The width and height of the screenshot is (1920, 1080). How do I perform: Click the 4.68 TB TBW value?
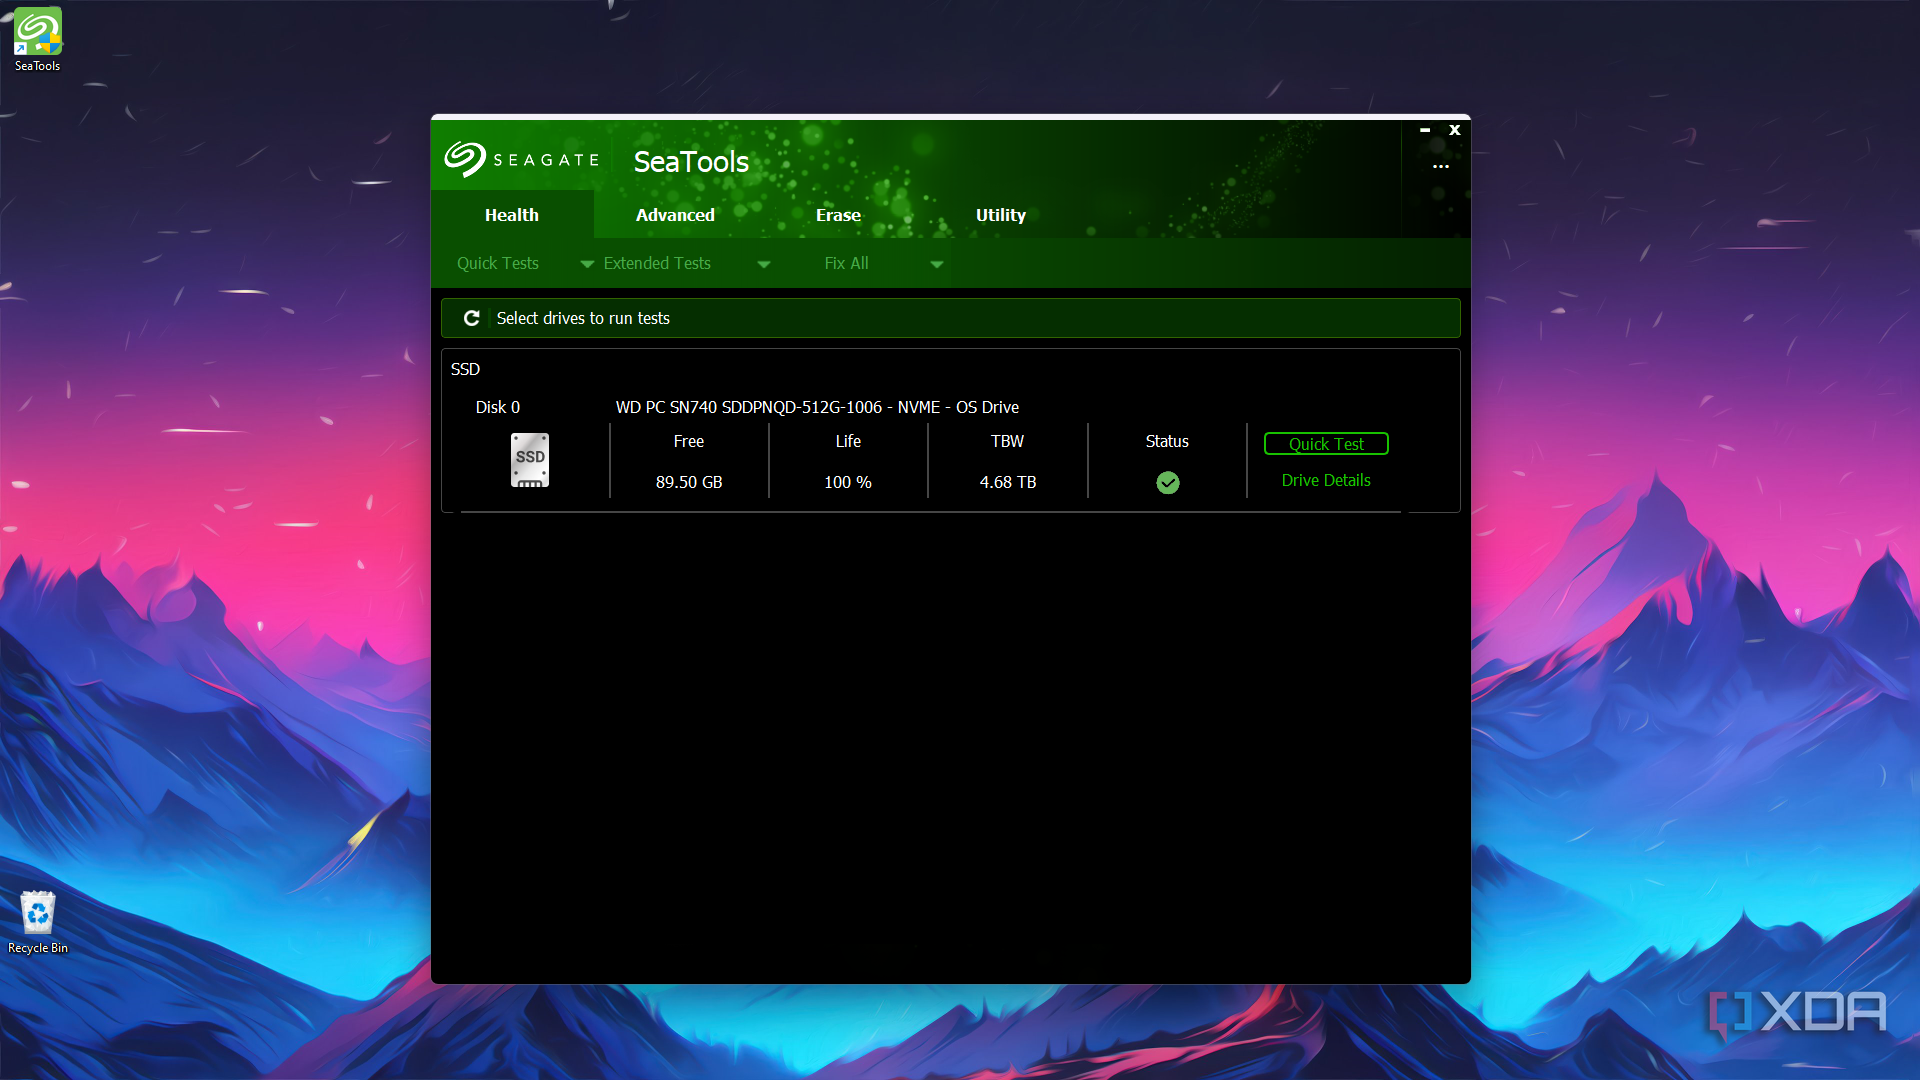1008,482
